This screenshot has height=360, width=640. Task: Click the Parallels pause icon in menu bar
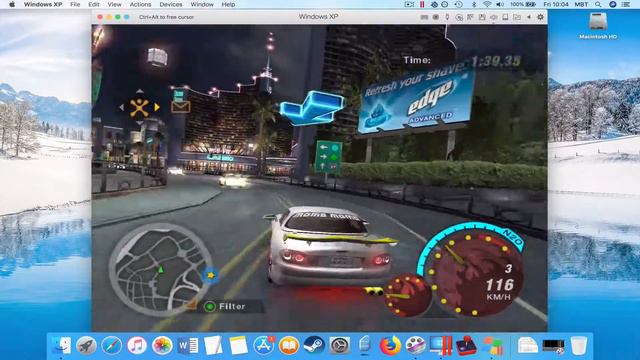[x=422, y=4]
